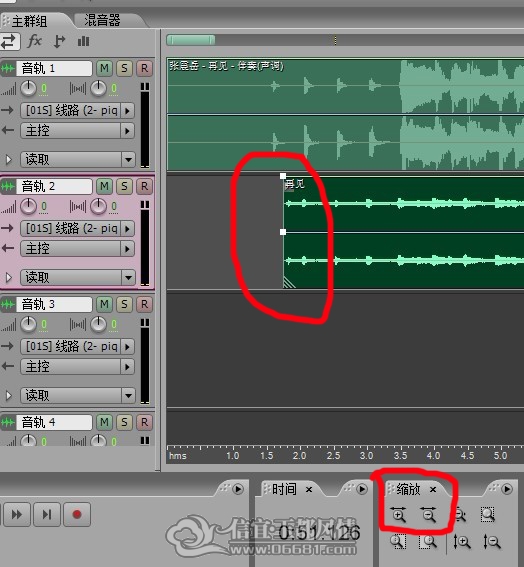Viewport: 524px width, 567px height.
Task: Expand automation lanes triangle on 音轨 3
Action: pos(9,396)
